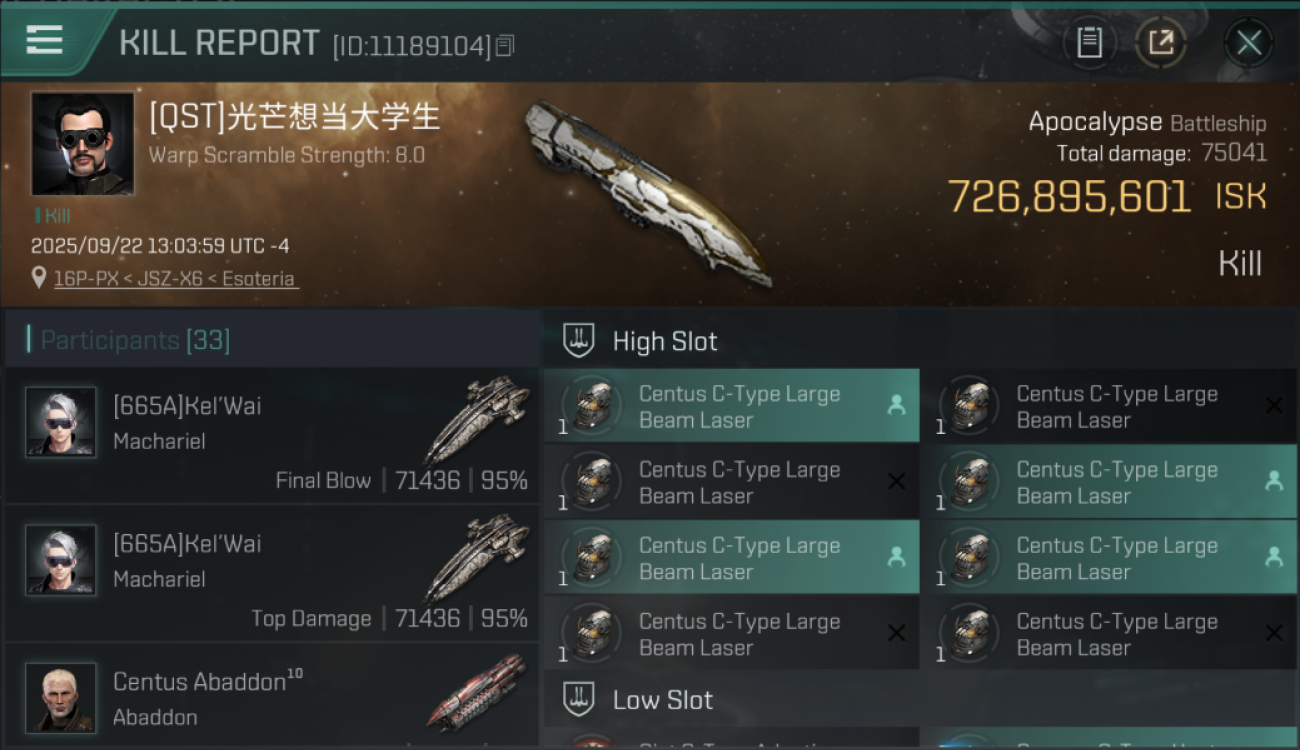The image size is (1300, 750).
Task: Close the kill report window
Action: [1249, 42]
